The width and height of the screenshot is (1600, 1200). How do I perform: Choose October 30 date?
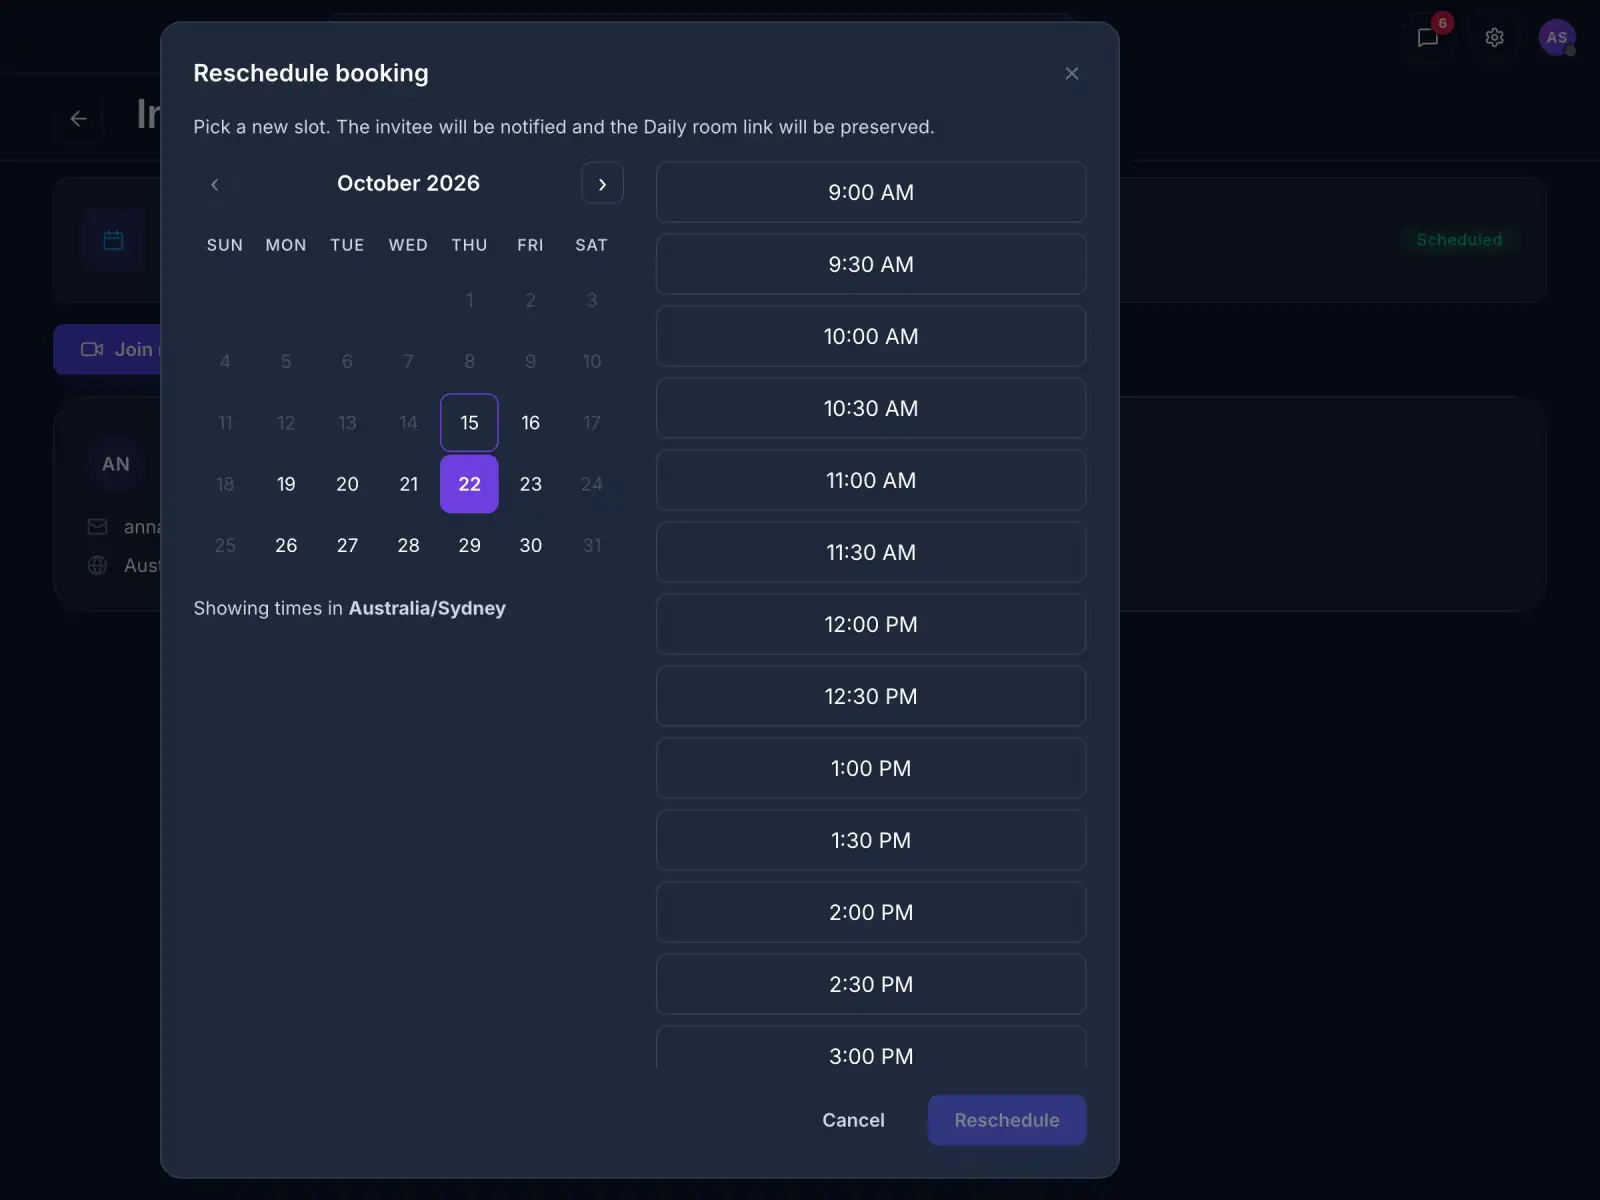(530, 545)
